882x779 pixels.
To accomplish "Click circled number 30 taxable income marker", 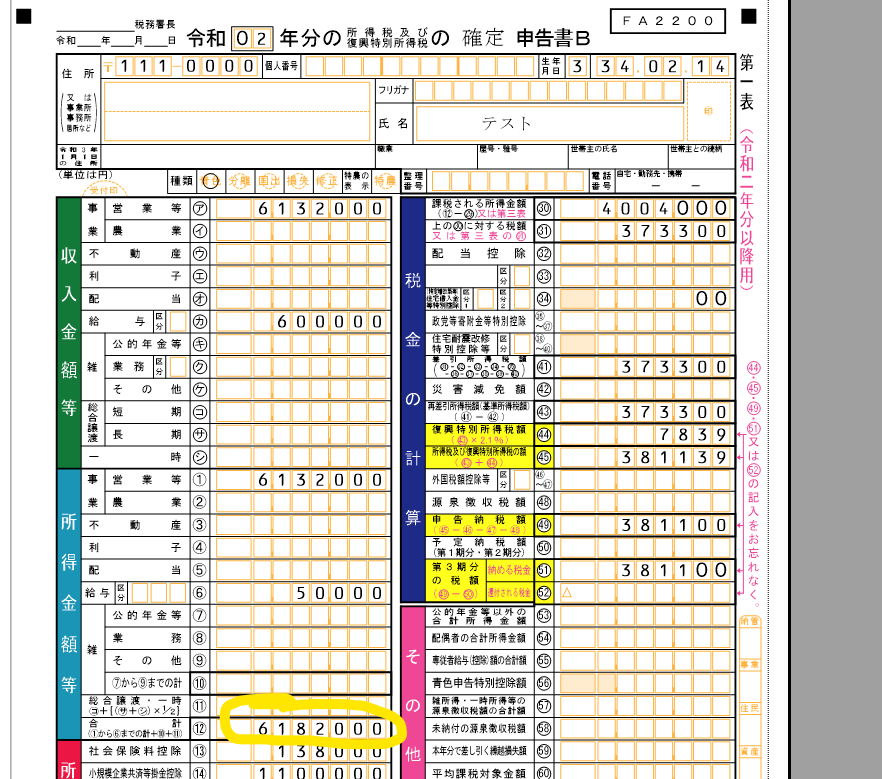I will tap(544, 209).
